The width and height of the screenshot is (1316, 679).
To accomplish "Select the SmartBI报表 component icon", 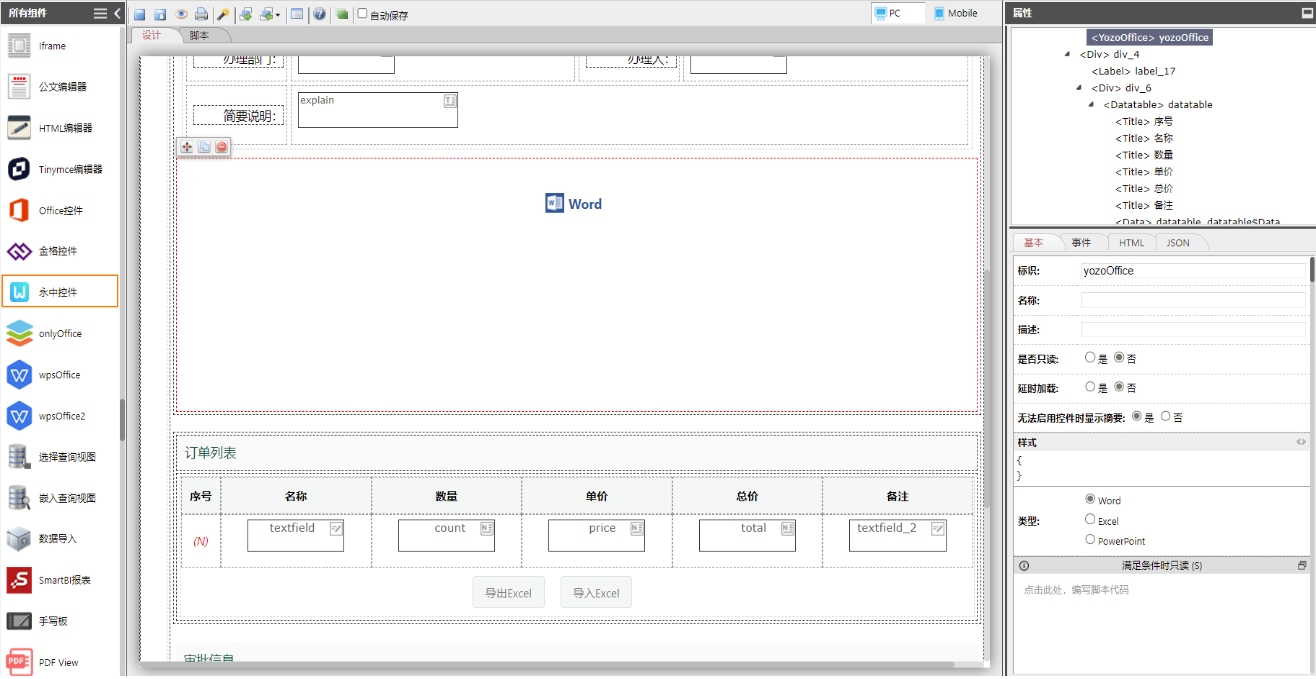I will tap(19, 580).
